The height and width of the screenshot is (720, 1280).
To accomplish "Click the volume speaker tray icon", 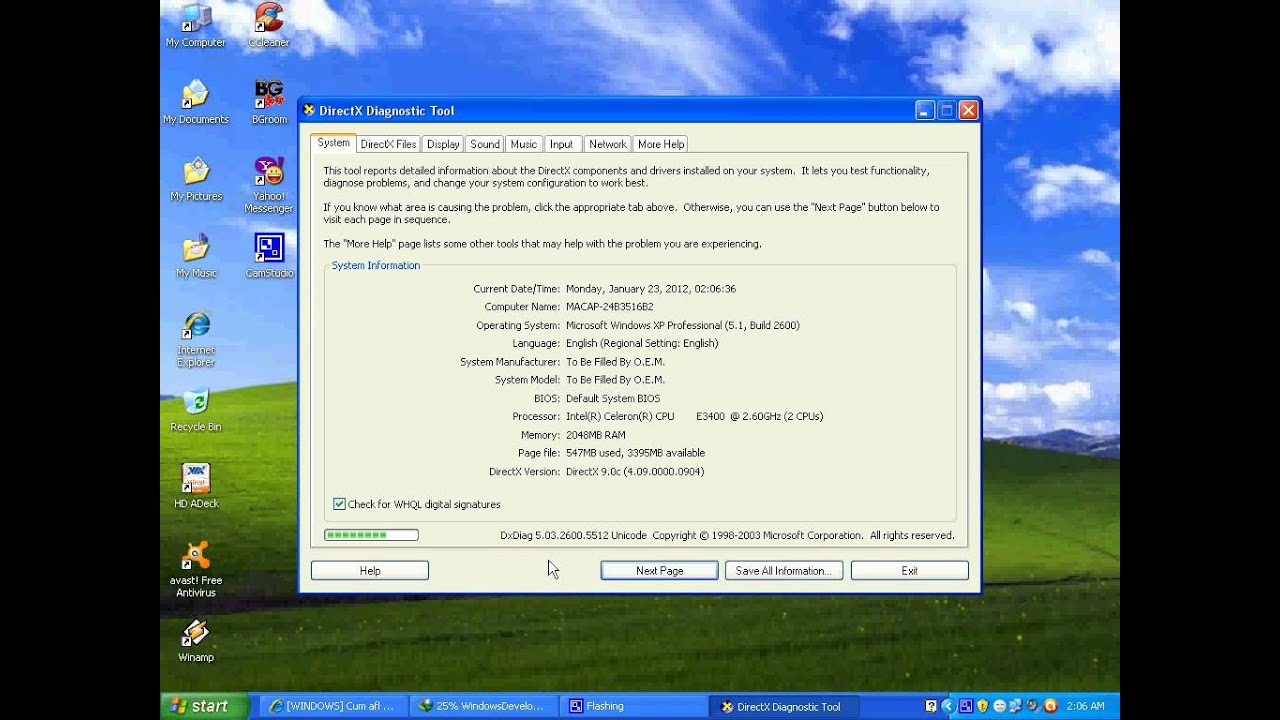I will pos(1033,706).
